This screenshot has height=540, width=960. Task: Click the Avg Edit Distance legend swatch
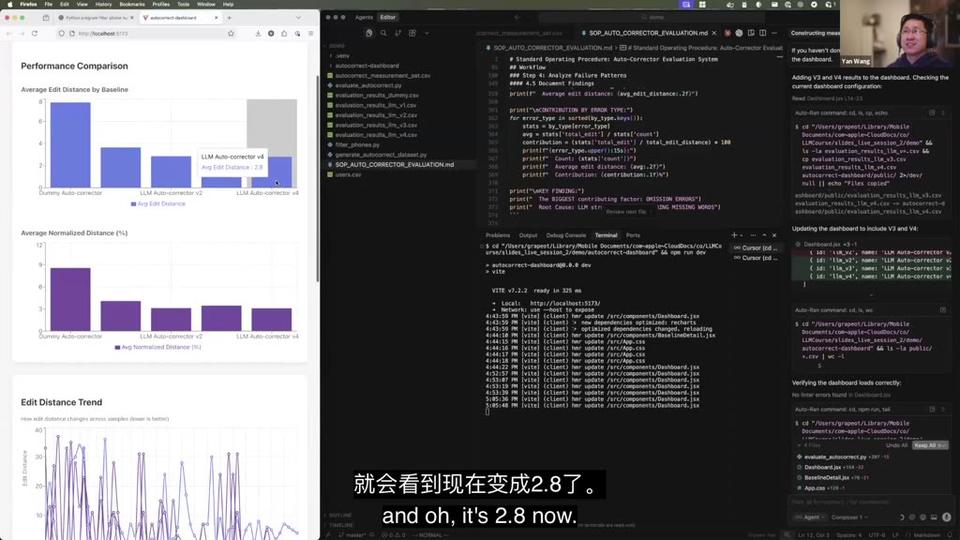click(x=133, y=204)
